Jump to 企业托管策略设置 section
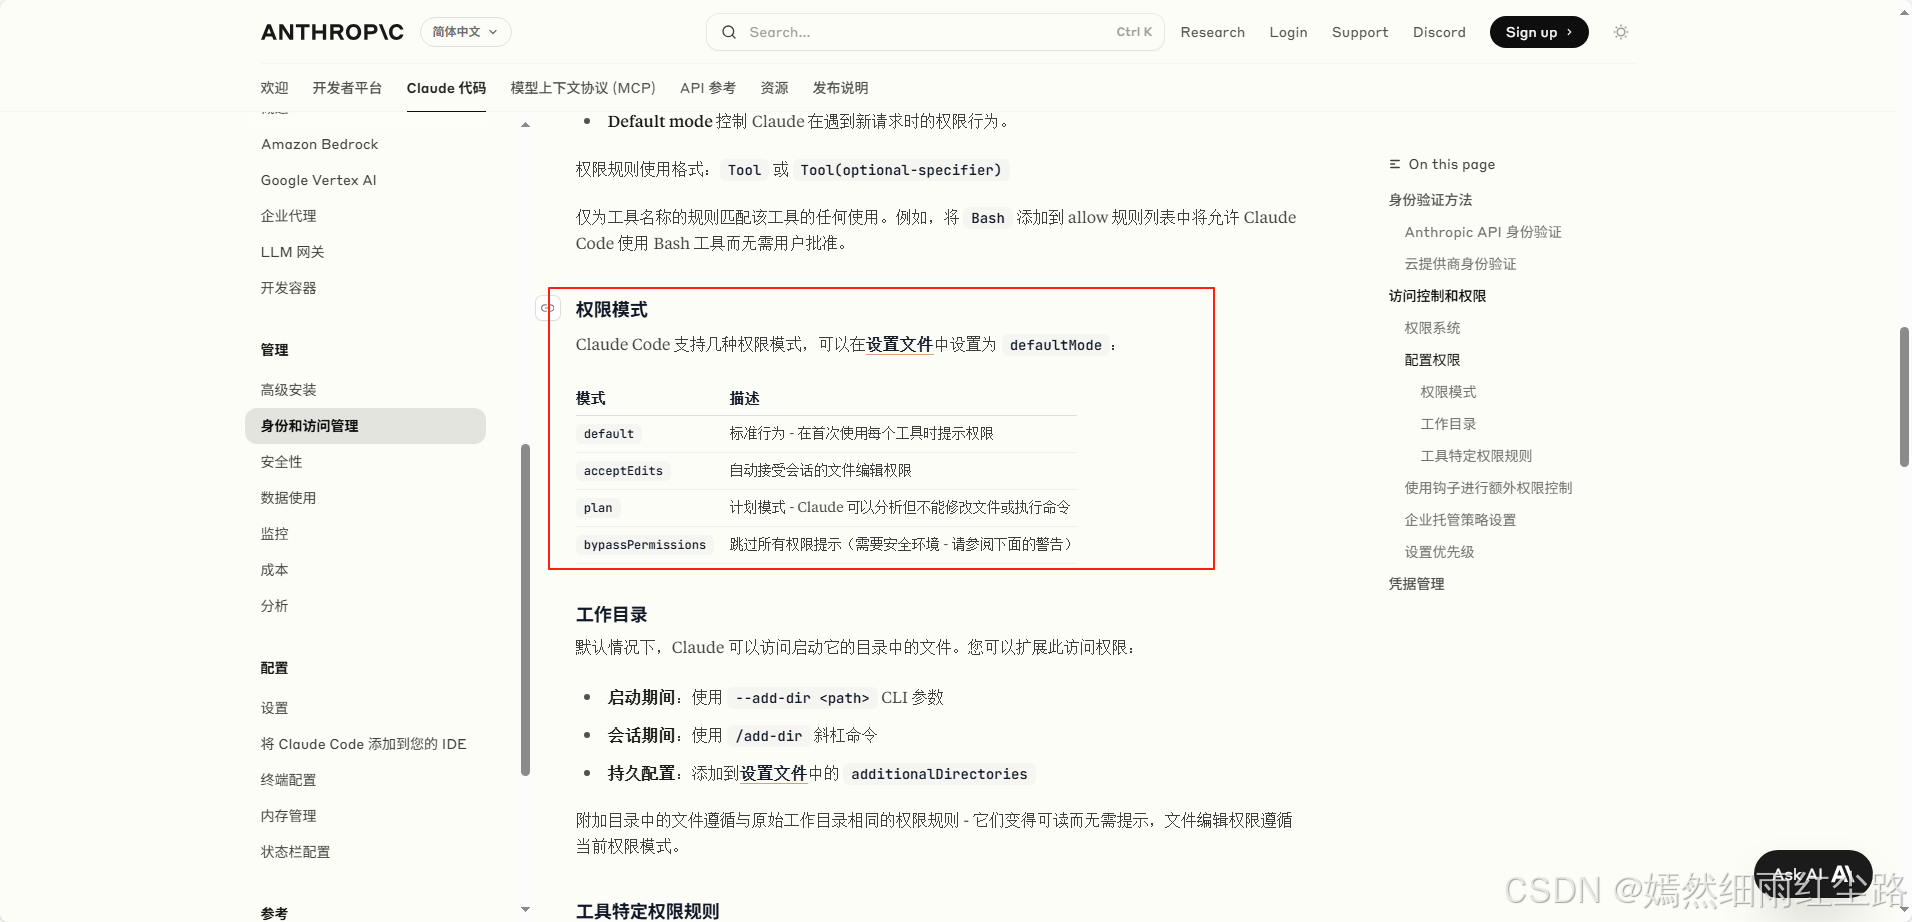This screenshot has width=1912, height=922. (x=1460, y=520)
